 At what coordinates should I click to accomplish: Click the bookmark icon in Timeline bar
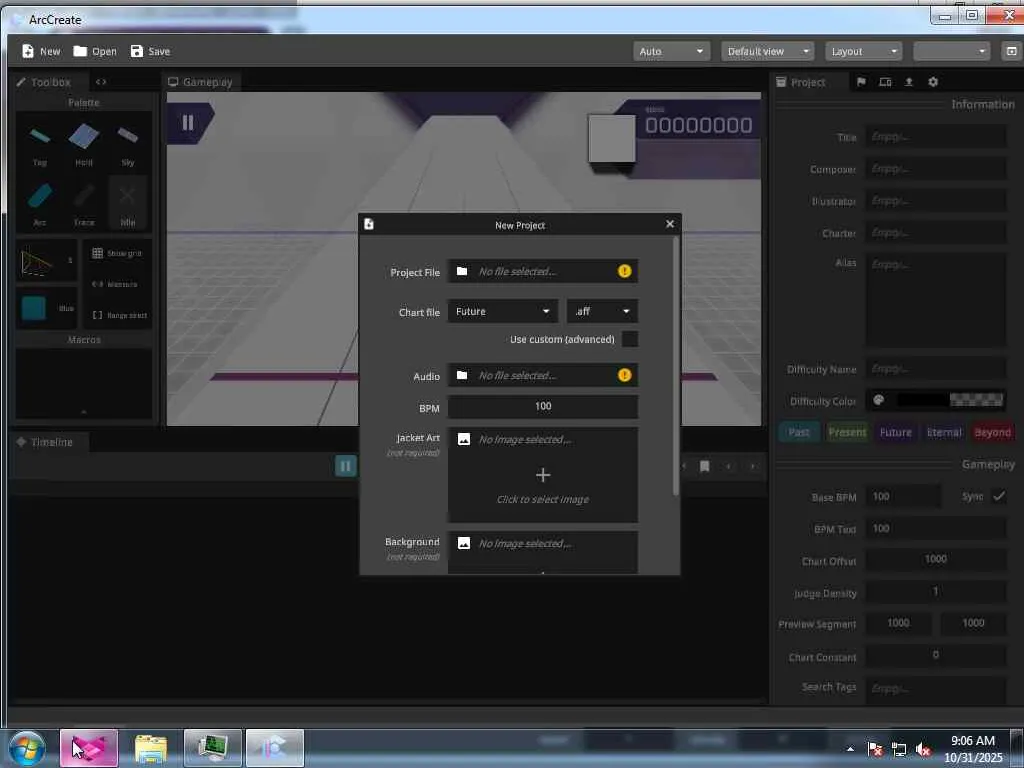[x=704, y=466]
